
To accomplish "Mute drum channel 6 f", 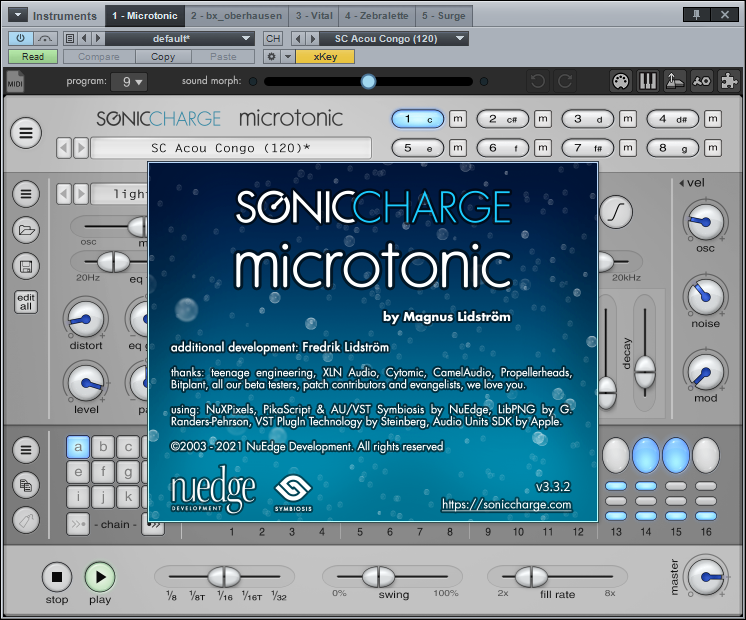I will (543, 148).
